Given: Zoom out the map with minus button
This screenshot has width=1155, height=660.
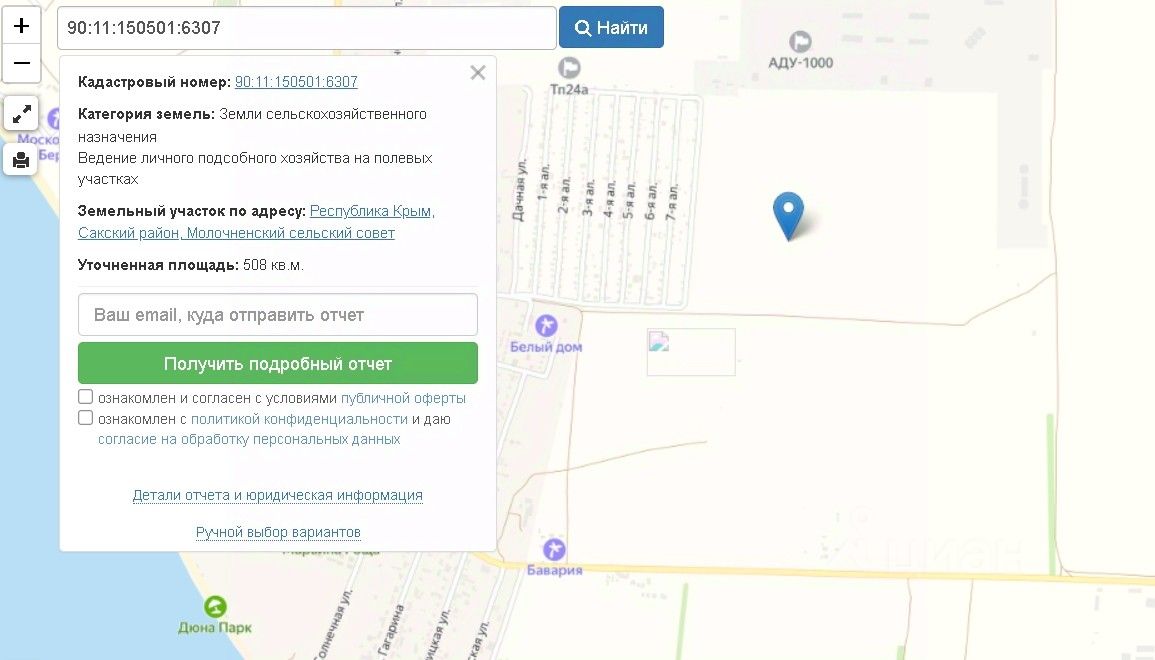Looking at the screenshot, I should (x=21, y=63).
